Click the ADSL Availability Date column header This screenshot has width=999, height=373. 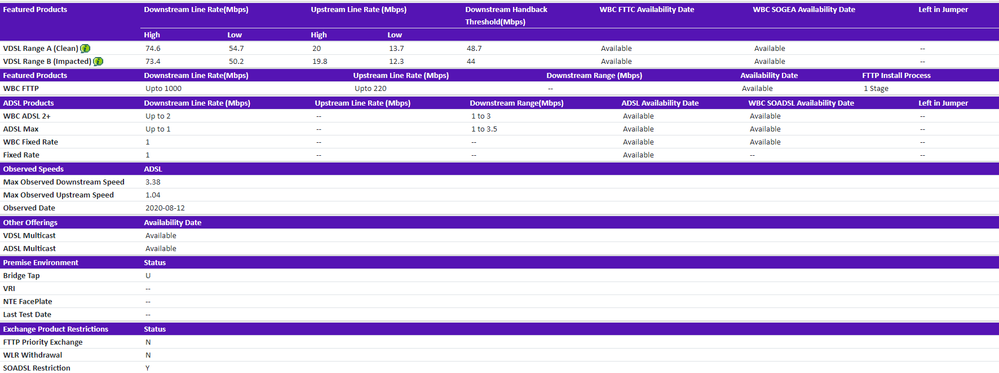click(x=660, y=103)
